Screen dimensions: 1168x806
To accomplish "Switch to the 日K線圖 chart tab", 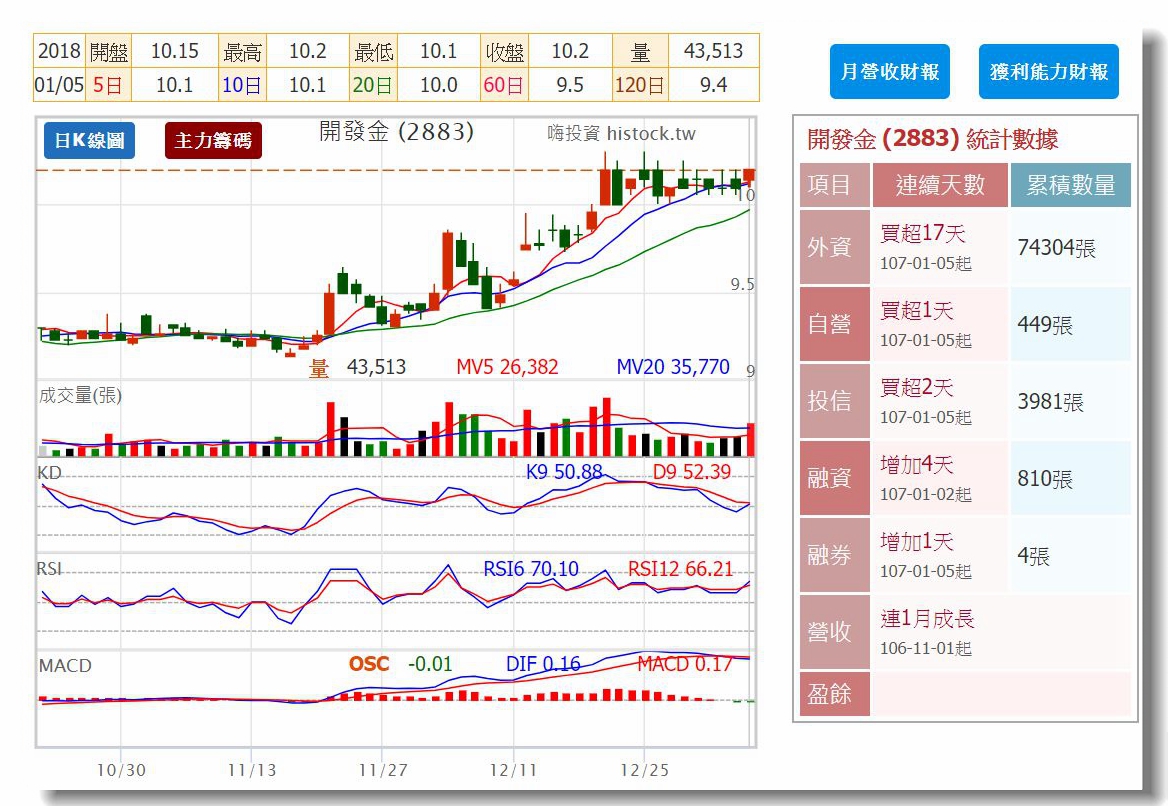I will pos(89,140).
